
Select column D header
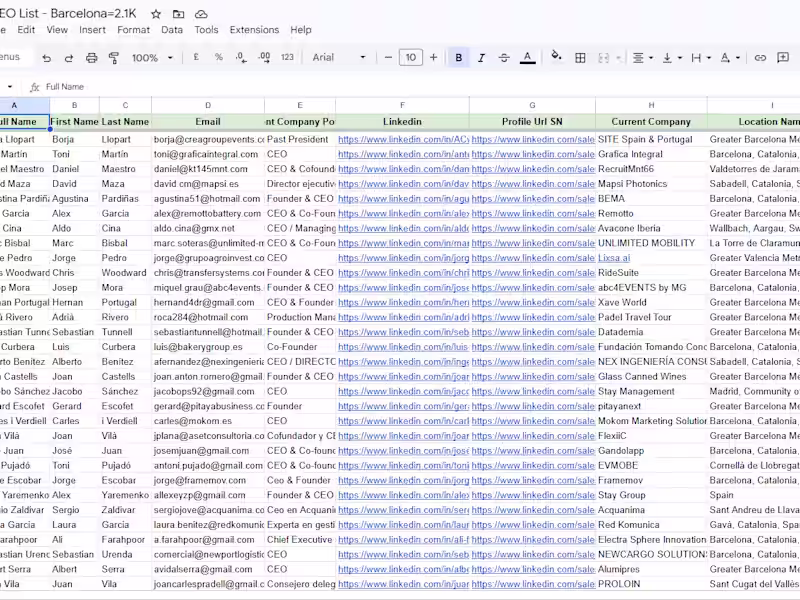[208, 105]
